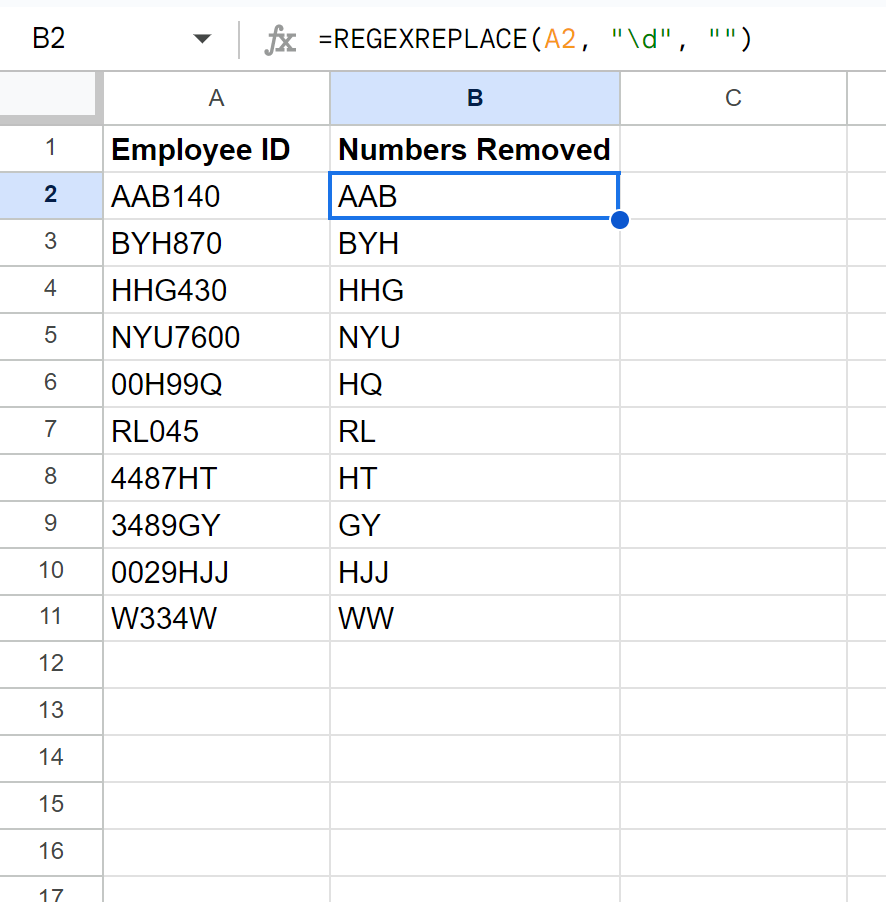Select row 11 header
886x902 pixels.
51,618
